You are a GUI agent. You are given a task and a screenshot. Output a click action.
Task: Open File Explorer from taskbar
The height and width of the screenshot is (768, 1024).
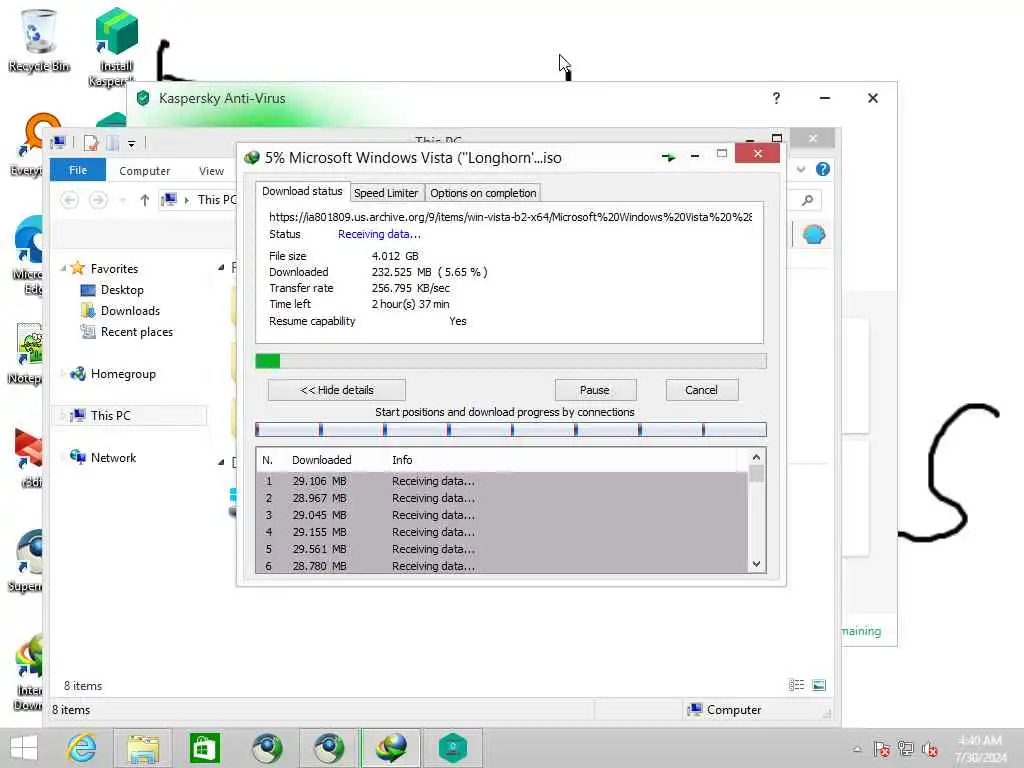(x=143, y=748)
